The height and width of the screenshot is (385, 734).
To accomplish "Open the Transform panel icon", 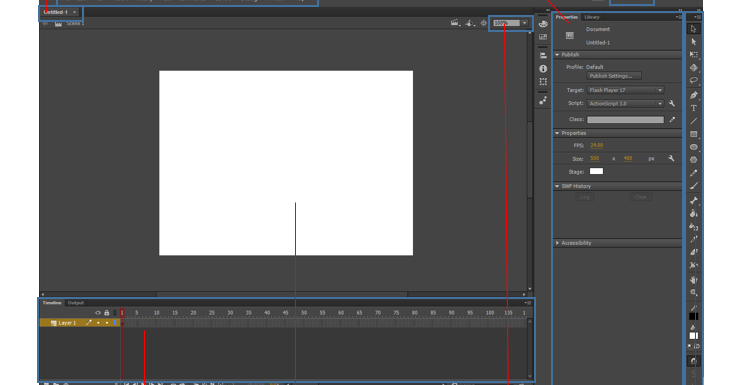I will coord(543,81).
